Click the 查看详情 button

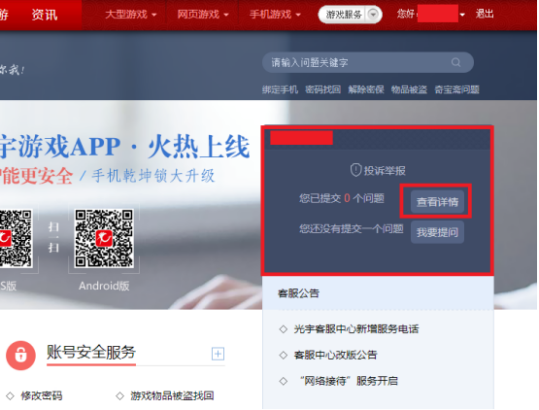click(437, 202)
